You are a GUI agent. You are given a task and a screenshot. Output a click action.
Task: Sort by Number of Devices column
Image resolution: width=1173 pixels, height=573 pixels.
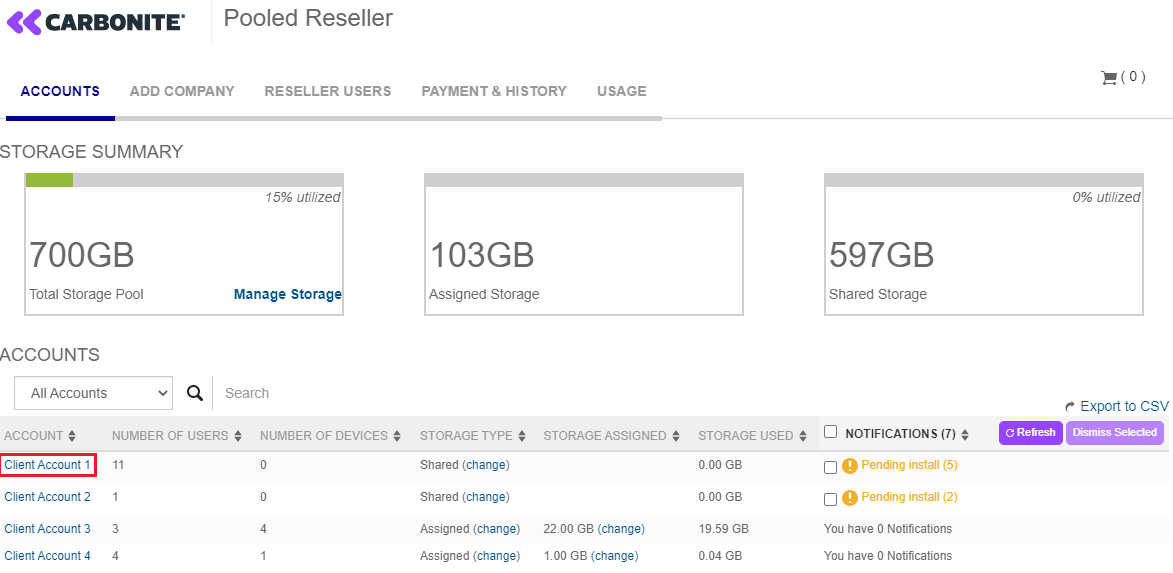pyautogui.click(x=330, y=436)
